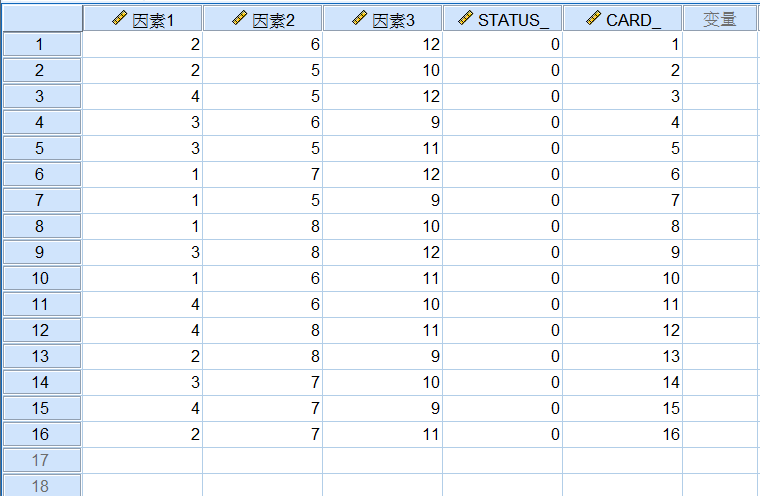Select row header 1
The image size is (760, 496).
(x=42, y=45)
